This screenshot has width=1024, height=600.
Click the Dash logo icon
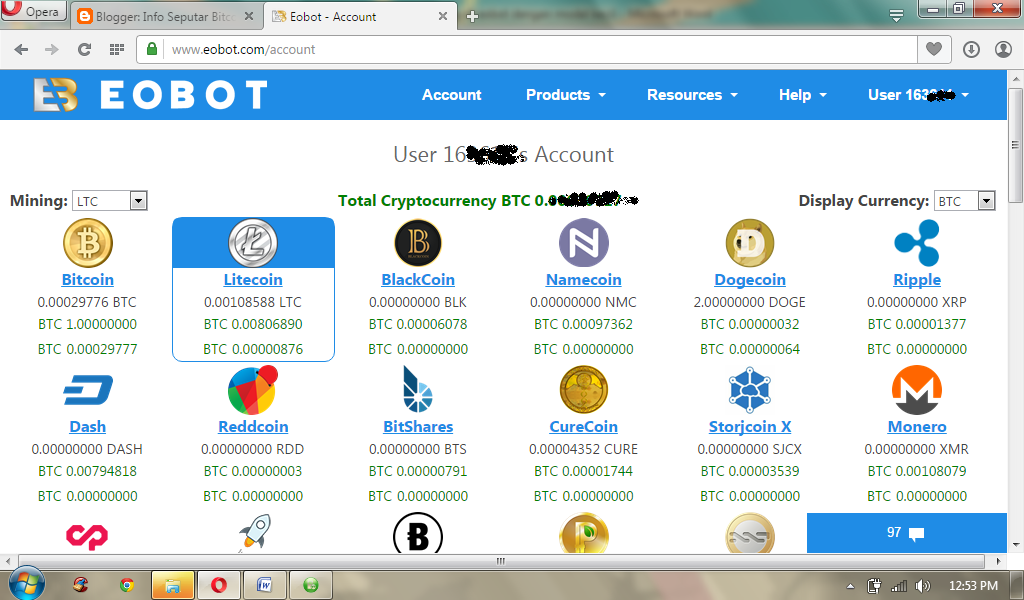(x=88, y=390)
